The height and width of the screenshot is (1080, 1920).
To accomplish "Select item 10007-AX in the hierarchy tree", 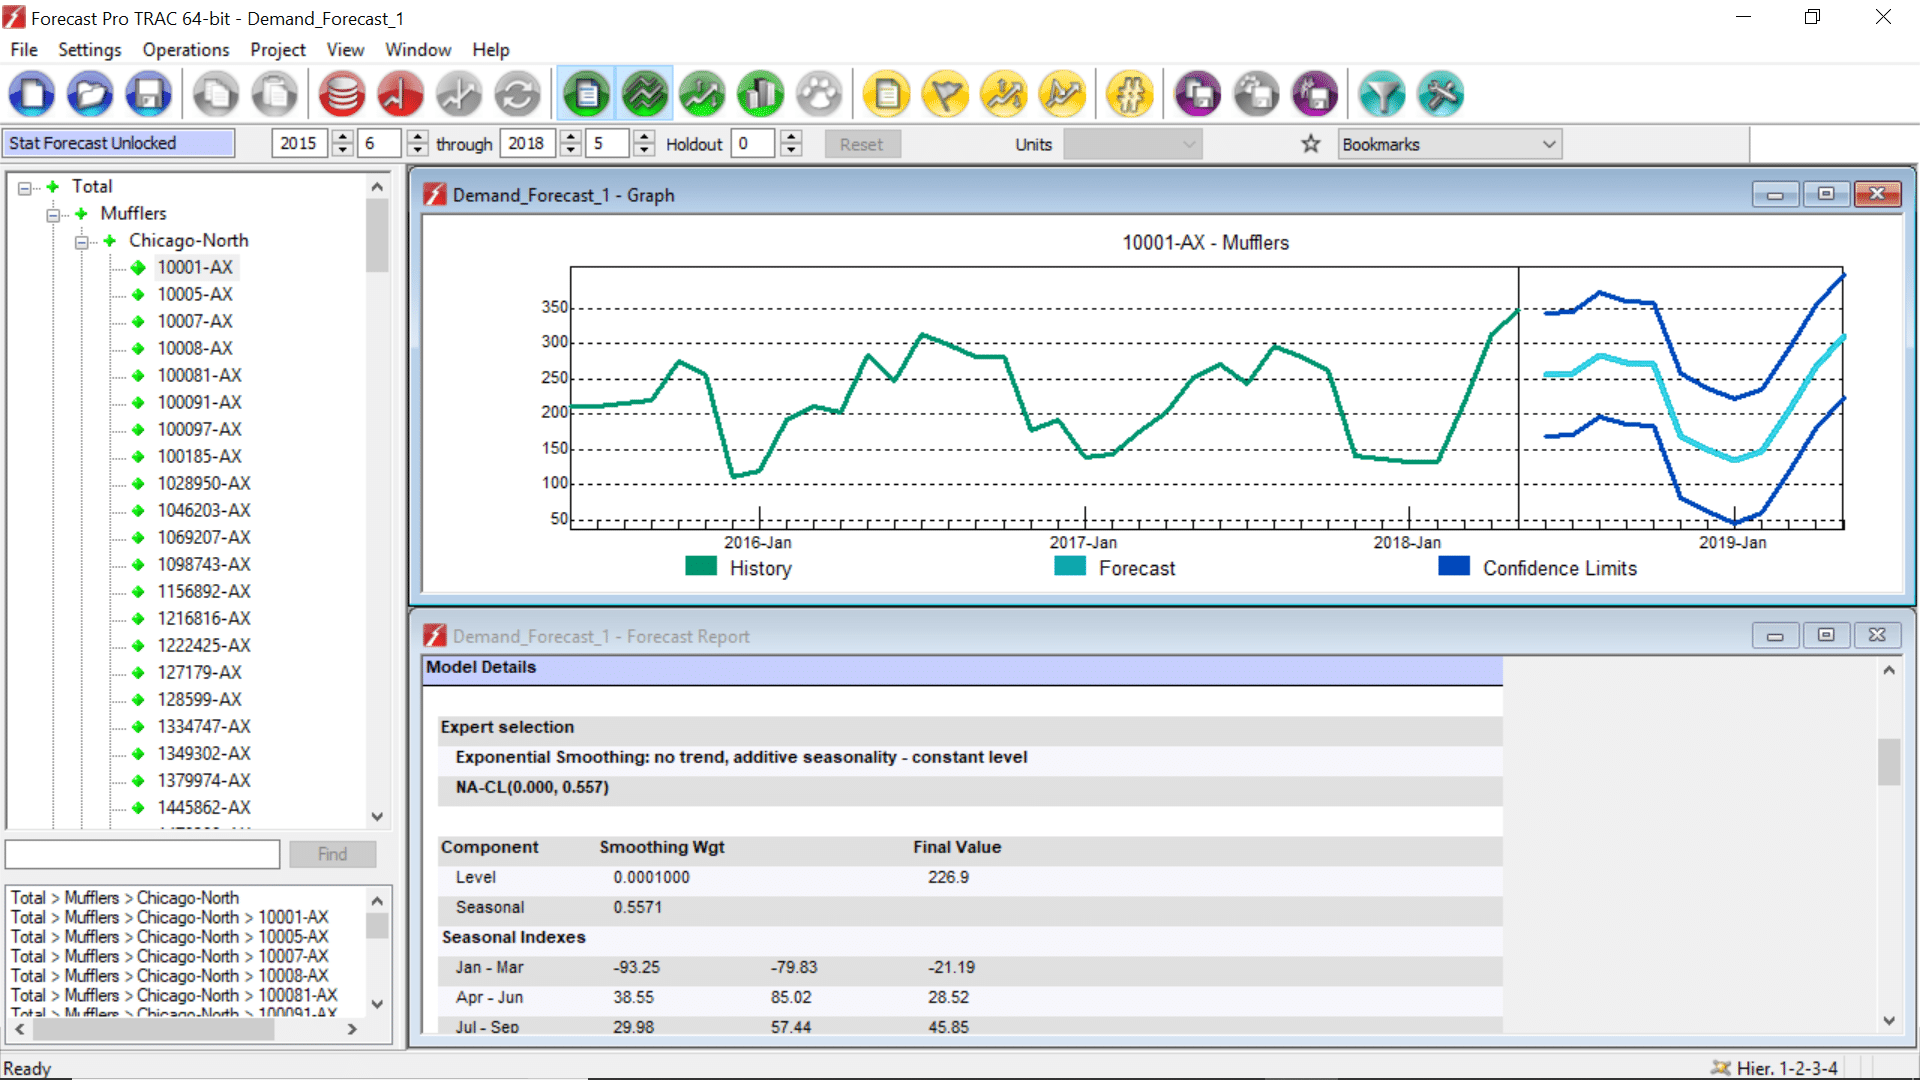I will pyautogui.click(x=194, y=321).
